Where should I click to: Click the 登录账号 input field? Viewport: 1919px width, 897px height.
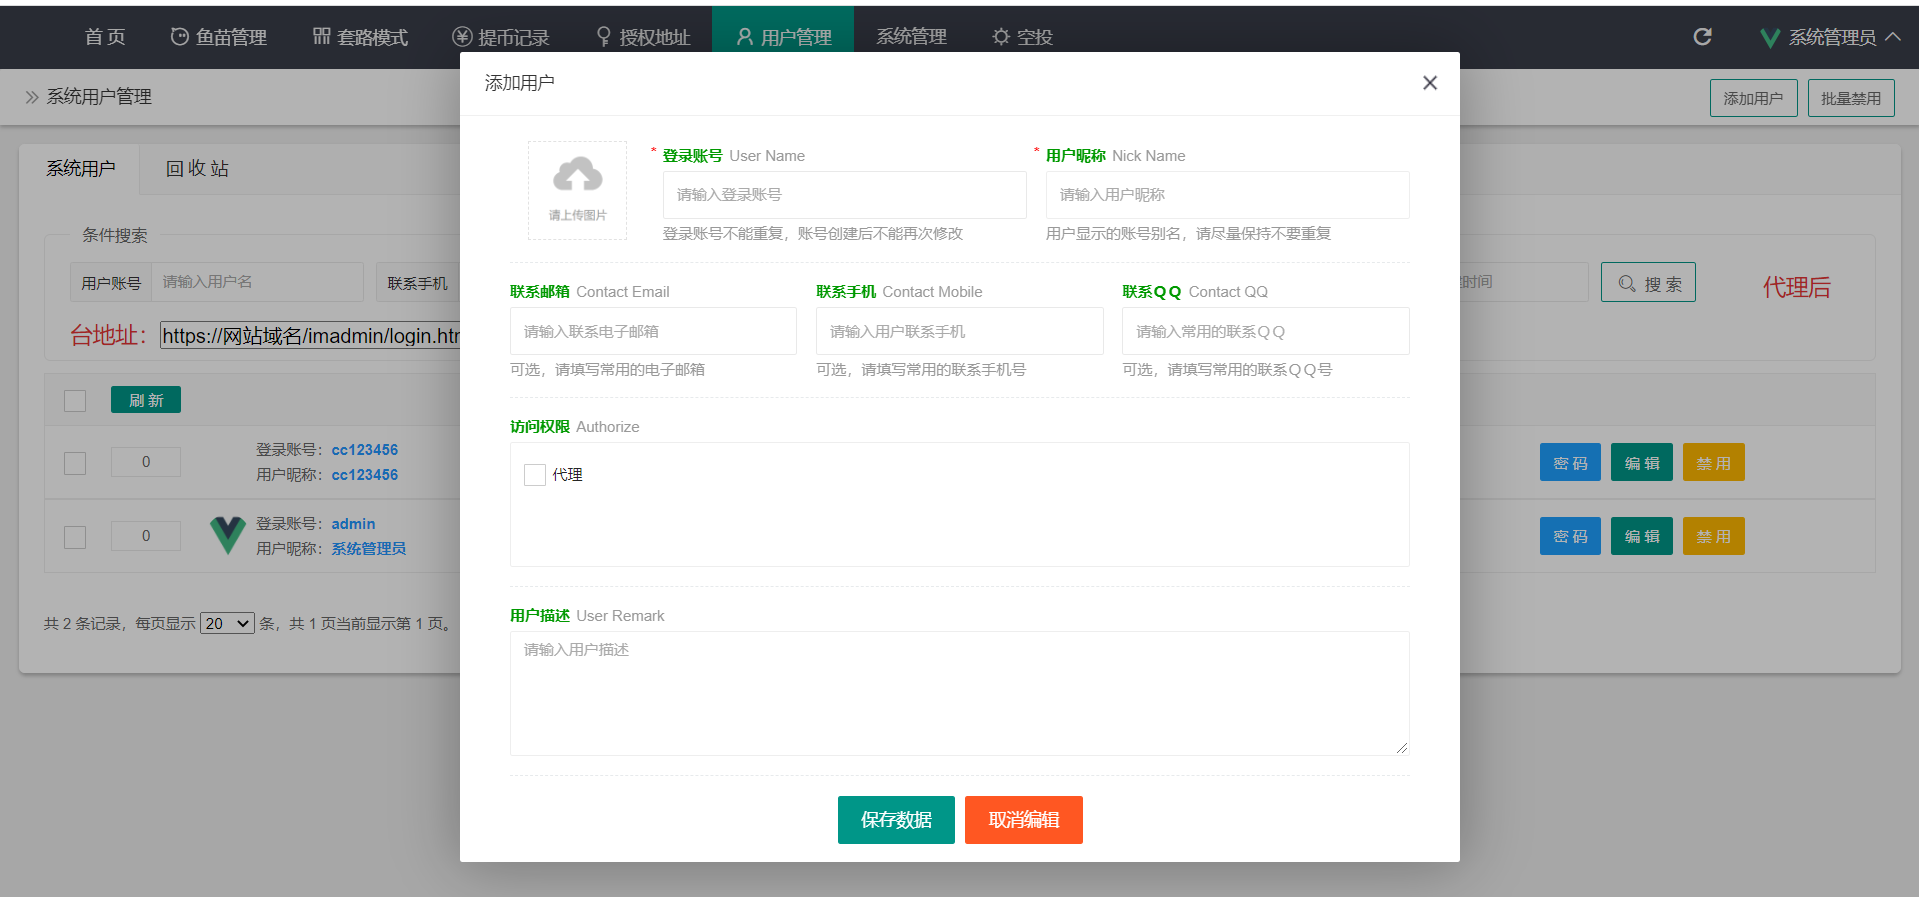tap(845, 195)
